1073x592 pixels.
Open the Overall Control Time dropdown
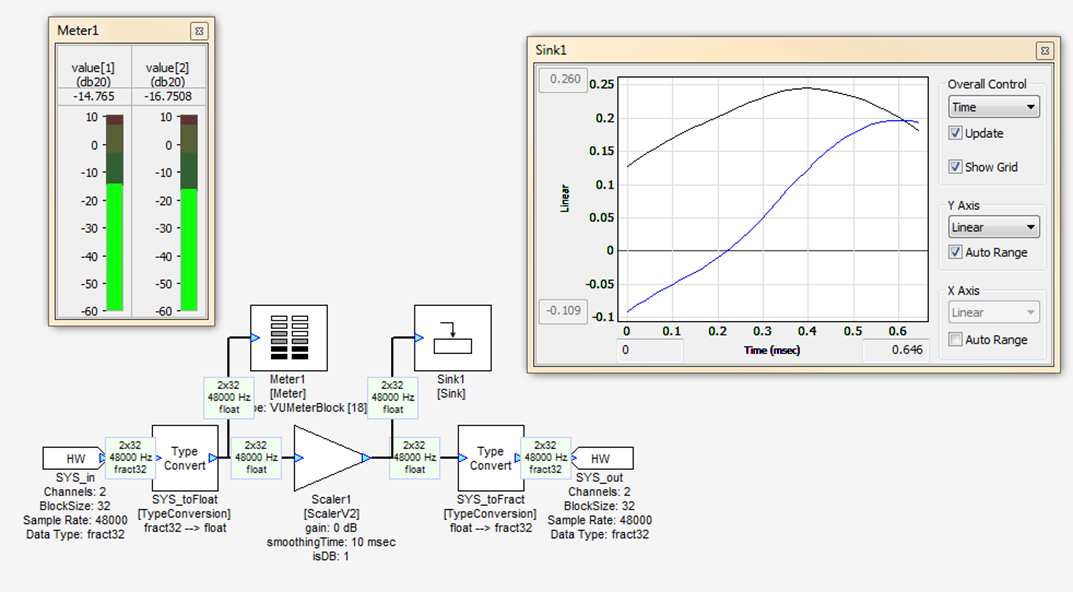click(x=993, y=106)
